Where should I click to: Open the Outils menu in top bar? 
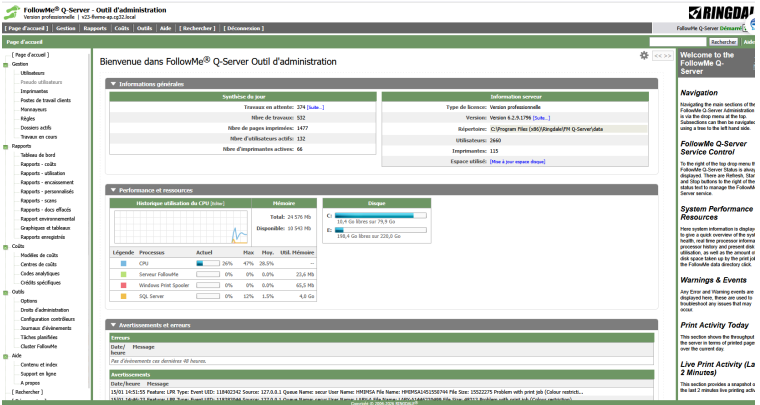click(x=144, y=28)
